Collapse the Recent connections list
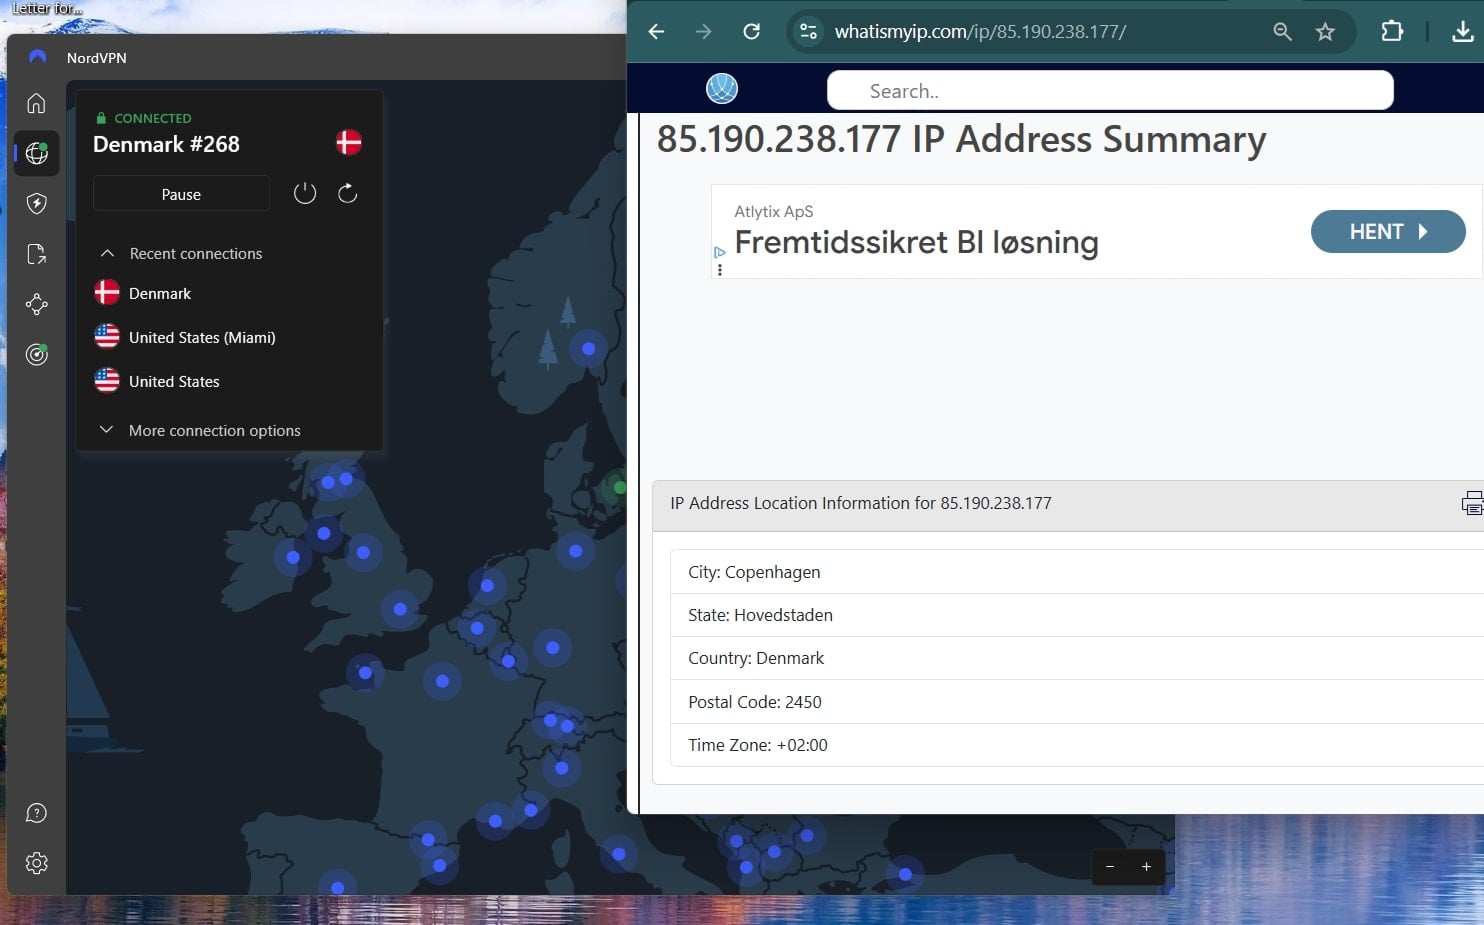This screenshot has width=1484, height=925. point(107,253)
